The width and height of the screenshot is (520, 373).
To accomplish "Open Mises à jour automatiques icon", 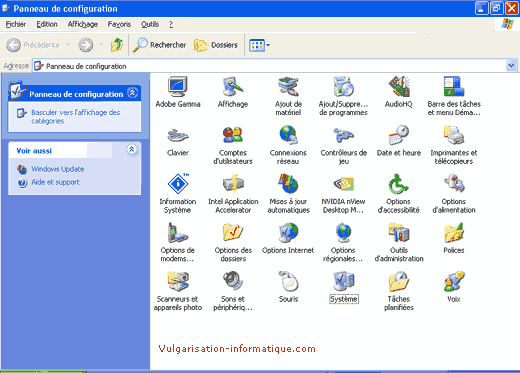I will [288, 184].
